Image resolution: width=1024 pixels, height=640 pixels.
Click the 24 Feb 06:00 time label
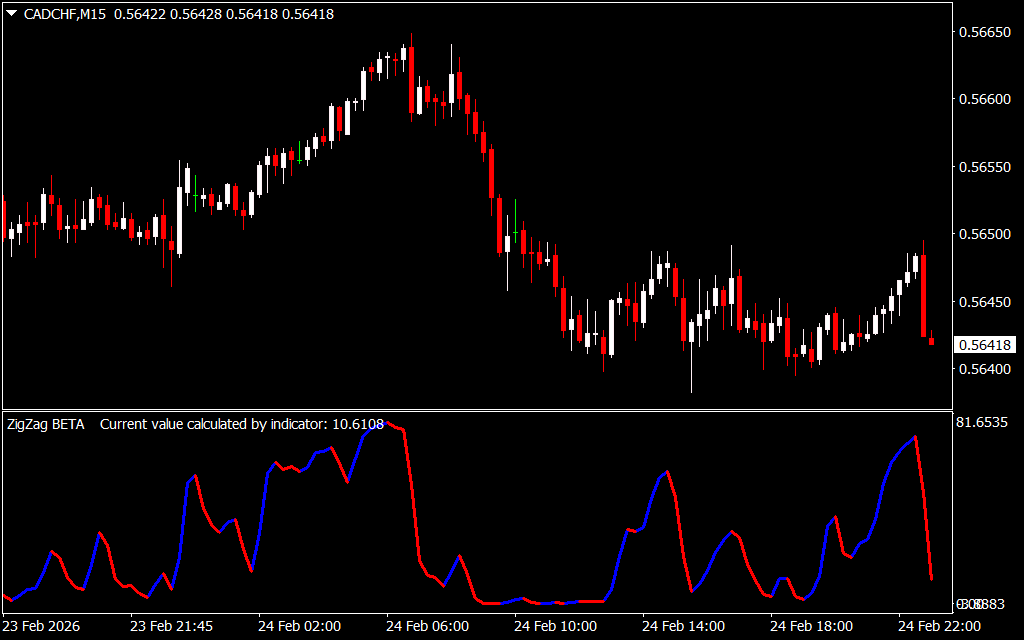[428, 626]
